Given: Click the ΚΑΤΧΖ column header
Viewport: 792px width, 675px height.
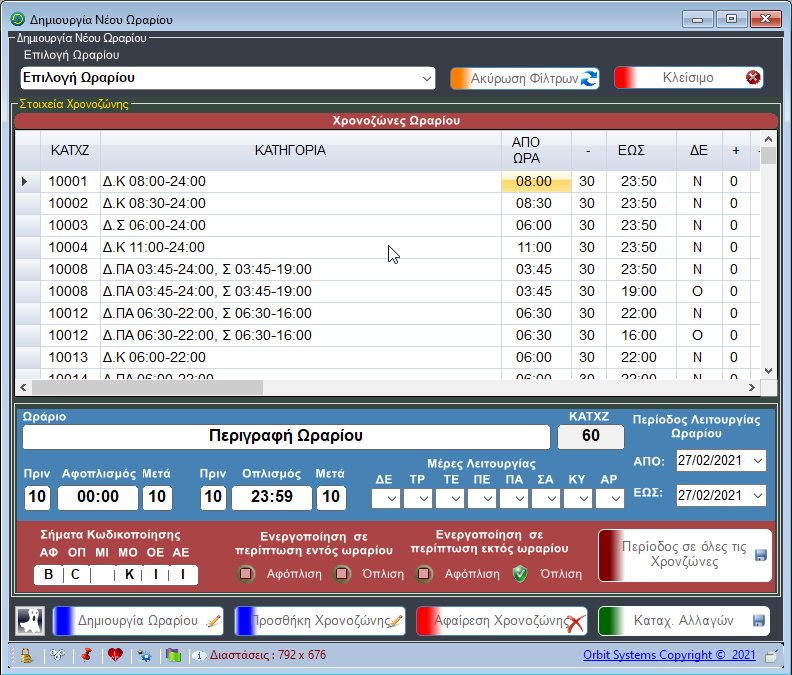Looking at the screenshot, I should click(70, 151).
